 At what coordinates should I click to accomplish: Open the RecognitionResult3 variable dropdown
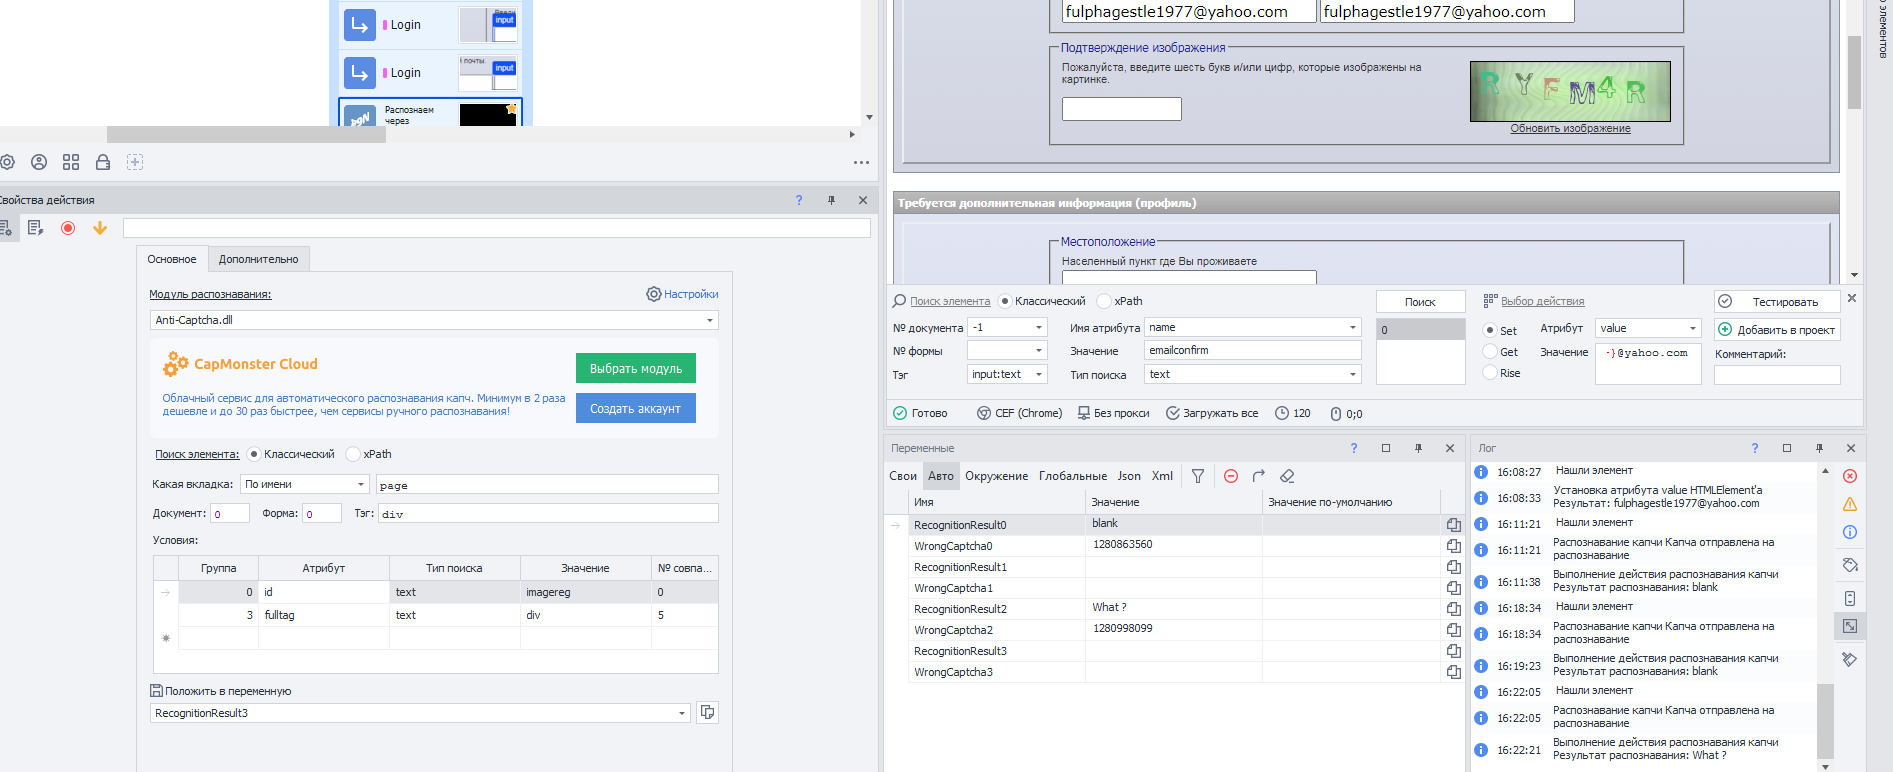pyautogui.click(x=682, y=714)
